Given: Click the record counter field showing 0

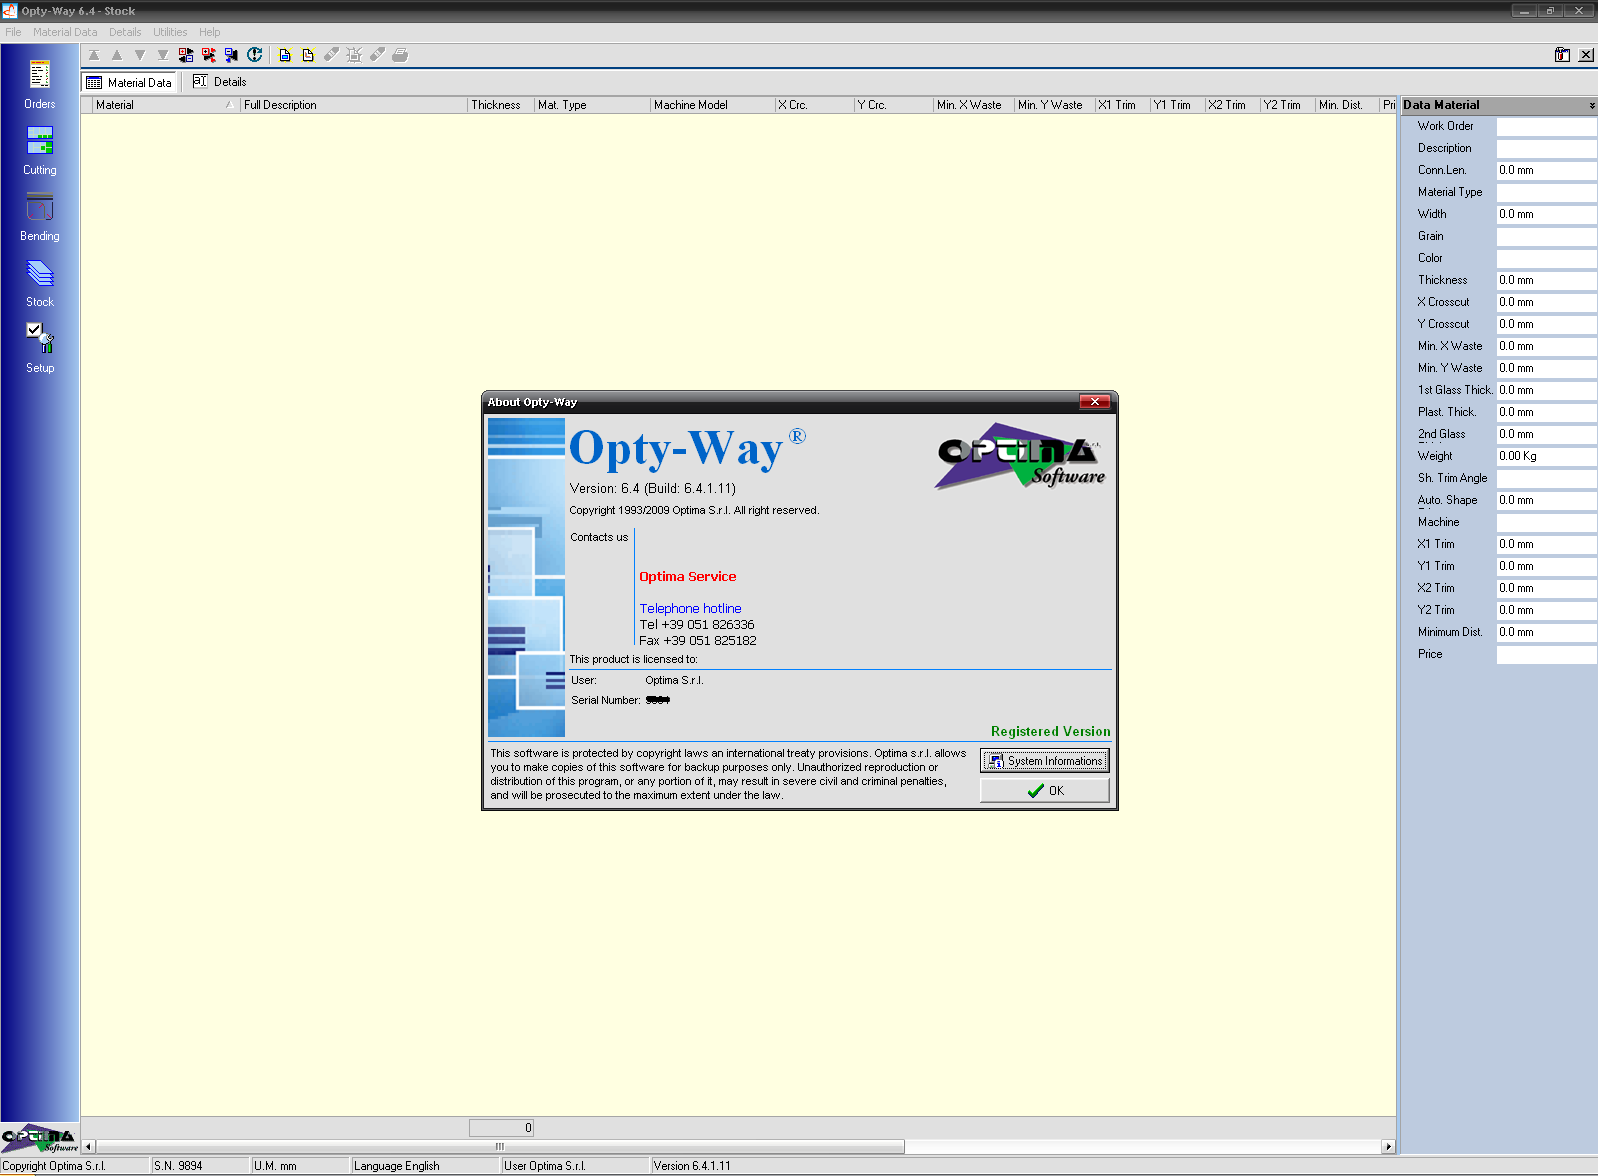Looking at the screenshot, I should (x=502, y=1128).
